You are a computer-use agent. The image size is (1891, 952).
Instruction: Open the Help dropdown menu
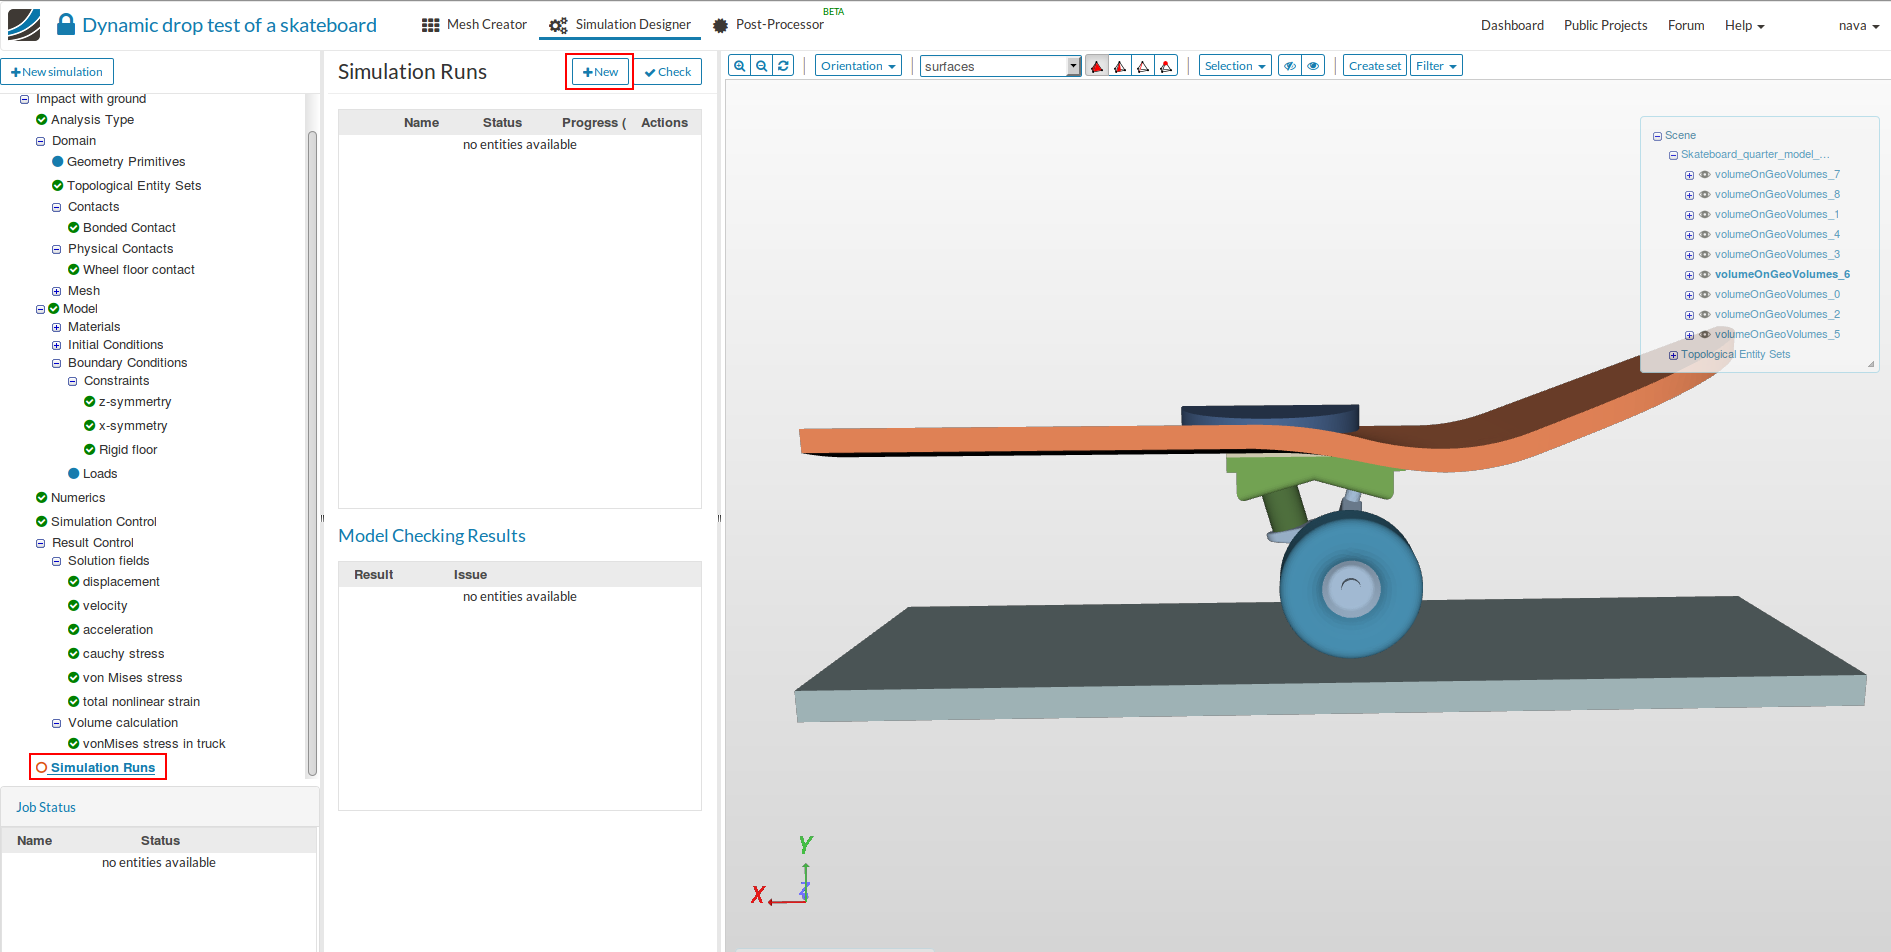1744,25
